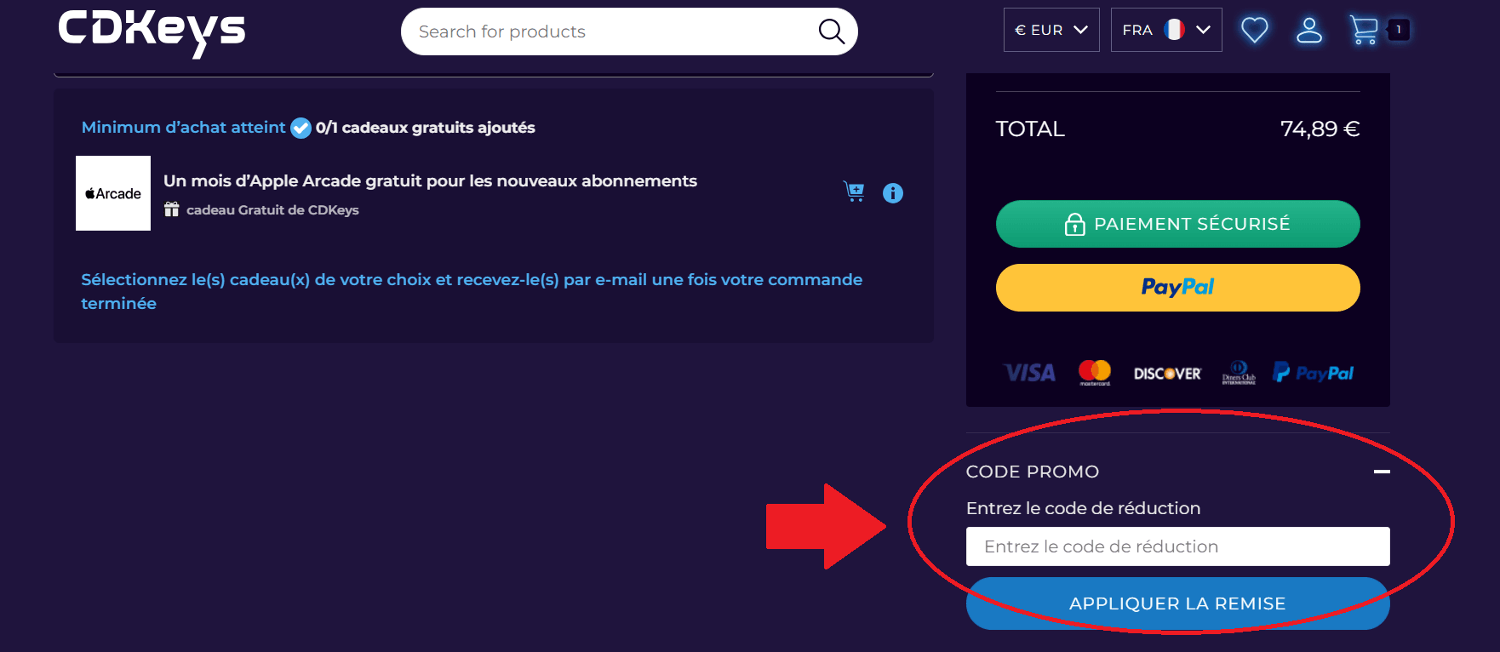
Task: Collapse the CODE PROMO section with the minus
Action: coord(1382,470)
